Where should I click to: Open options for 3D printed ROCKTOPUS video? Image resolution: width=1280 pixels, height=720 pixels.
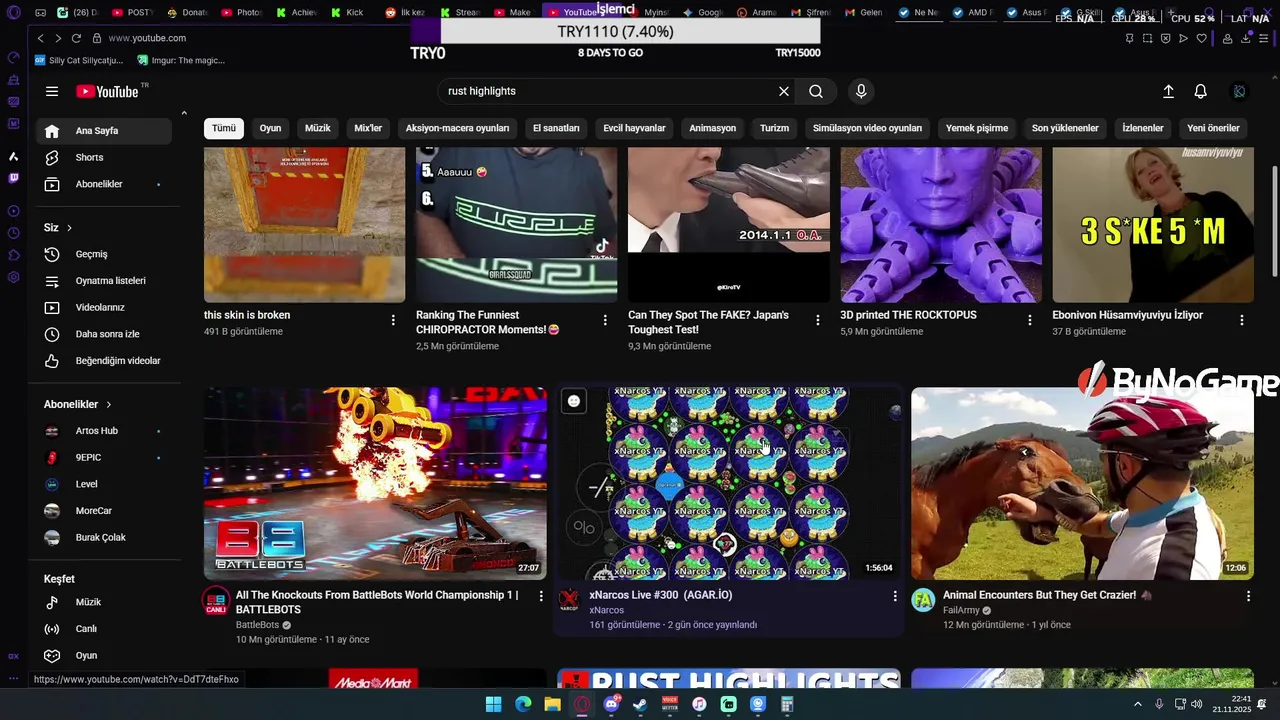[1029, 320]
